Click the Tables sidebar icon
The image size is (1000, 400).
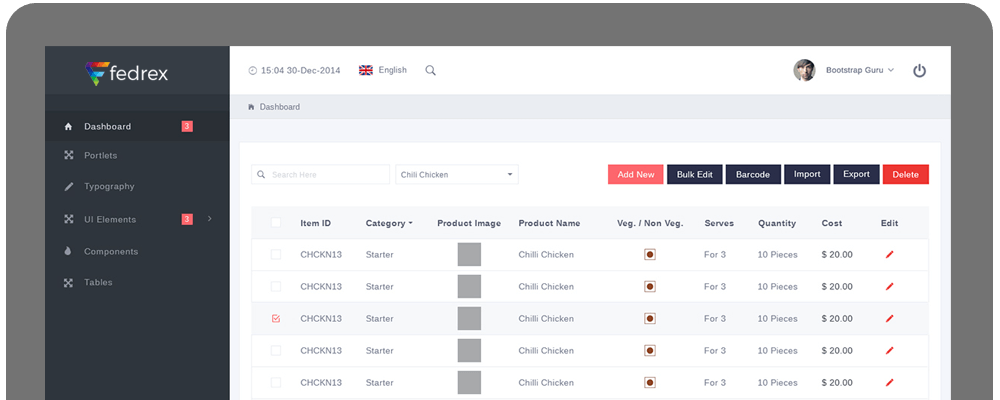[69, 282]
